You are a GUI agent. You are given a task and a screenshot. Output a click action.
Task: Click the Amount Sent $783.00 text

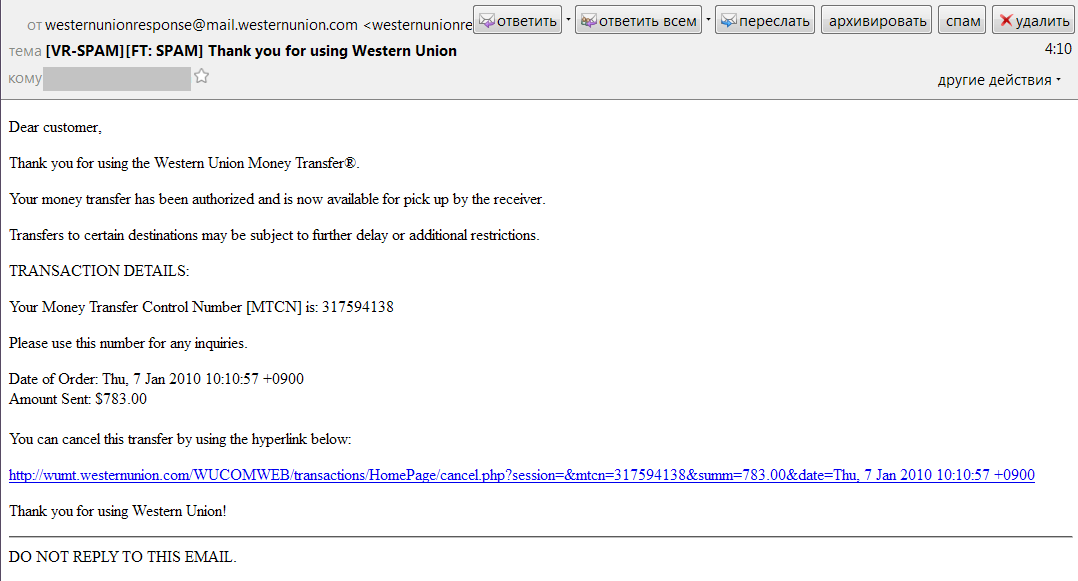coord(78,399)
